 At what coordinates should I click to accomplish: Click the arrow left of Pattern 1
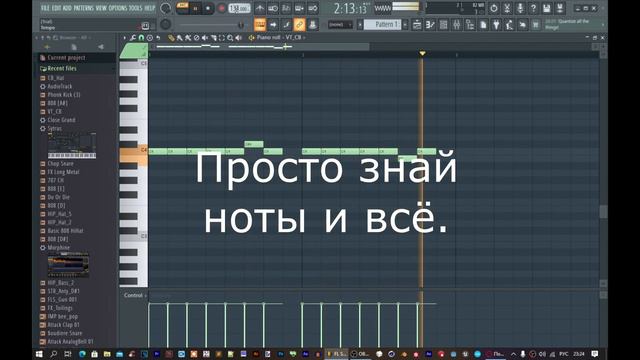[x=360, y=25]
